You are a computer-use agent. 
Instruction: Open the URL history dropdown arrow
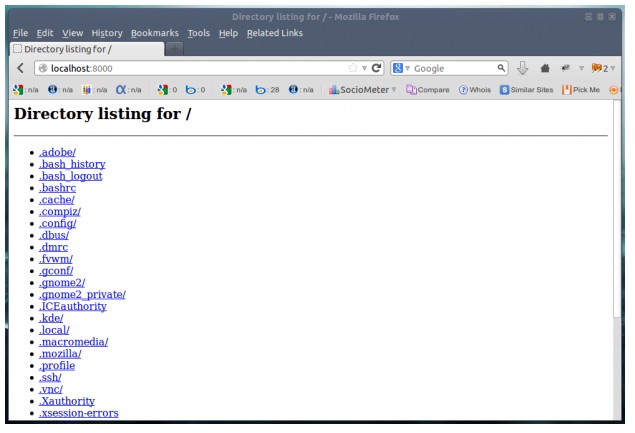(364, 68)
